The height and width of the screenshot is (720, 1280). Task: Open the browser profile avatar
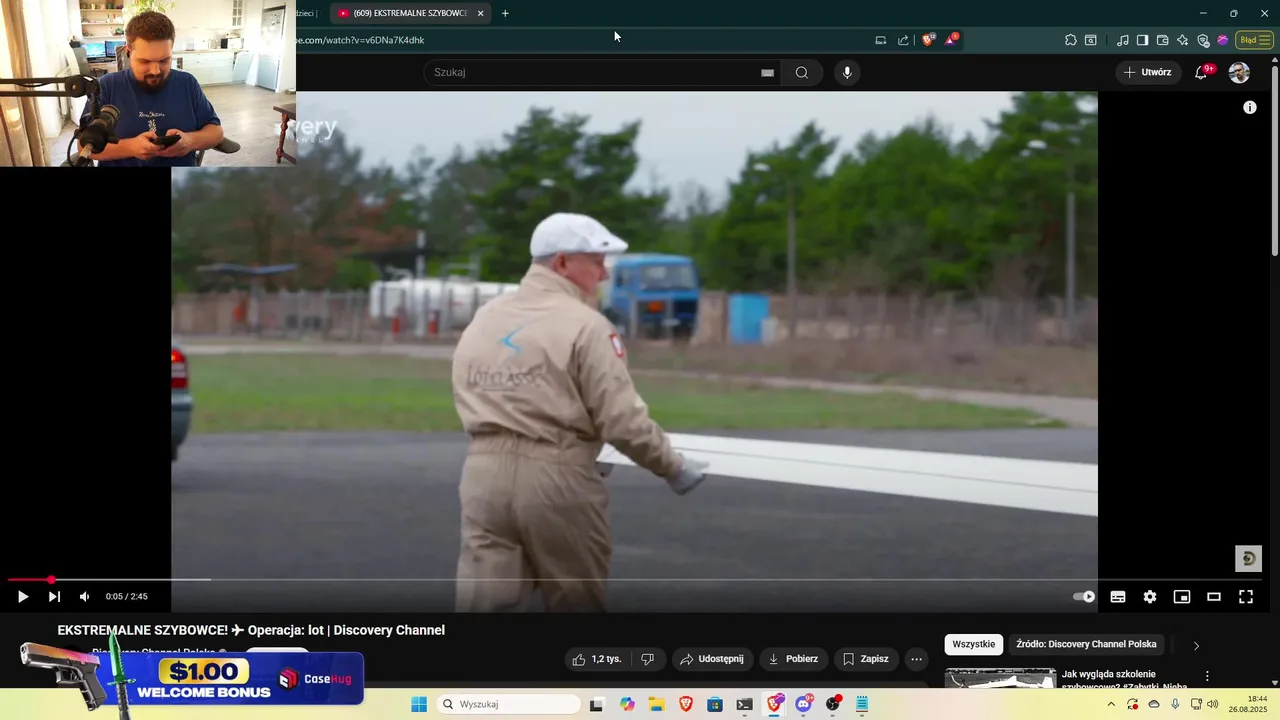[1222, 40]
